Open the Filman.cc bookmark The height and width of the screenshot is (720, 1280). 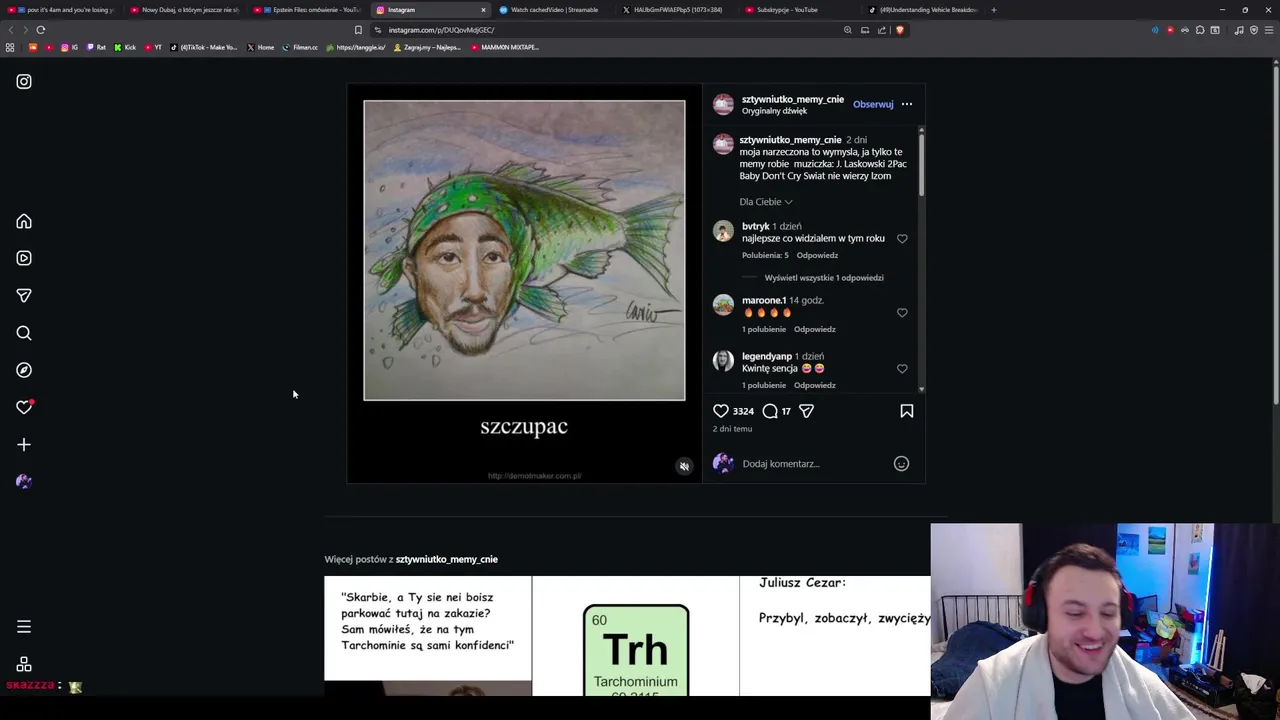(300, 47)
